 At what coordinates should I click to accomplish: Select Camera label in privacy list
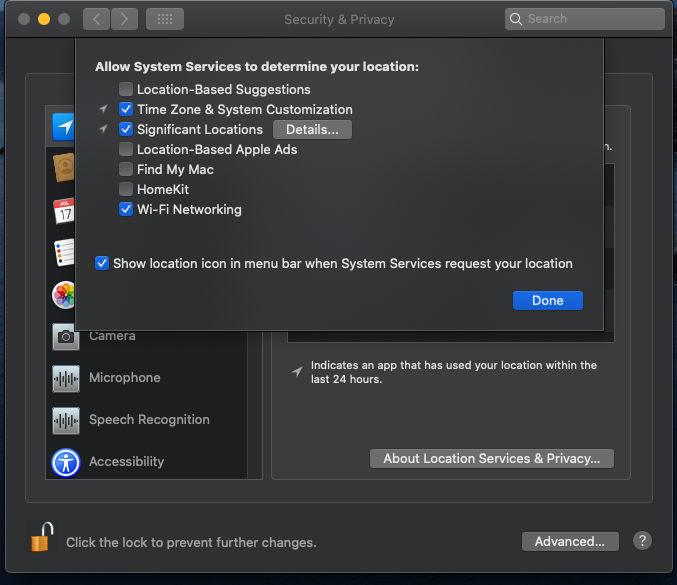click(x=112, y=336)
